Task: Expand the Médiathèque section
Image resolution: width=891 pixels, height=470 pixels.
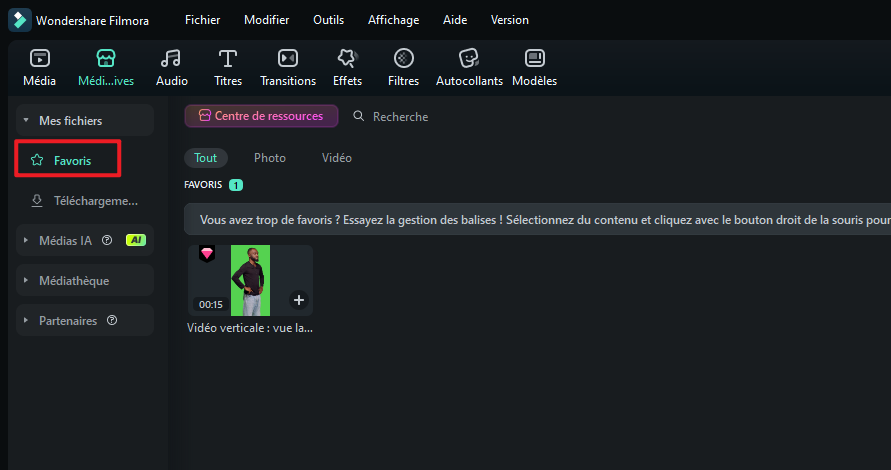Action: (26, 280)
